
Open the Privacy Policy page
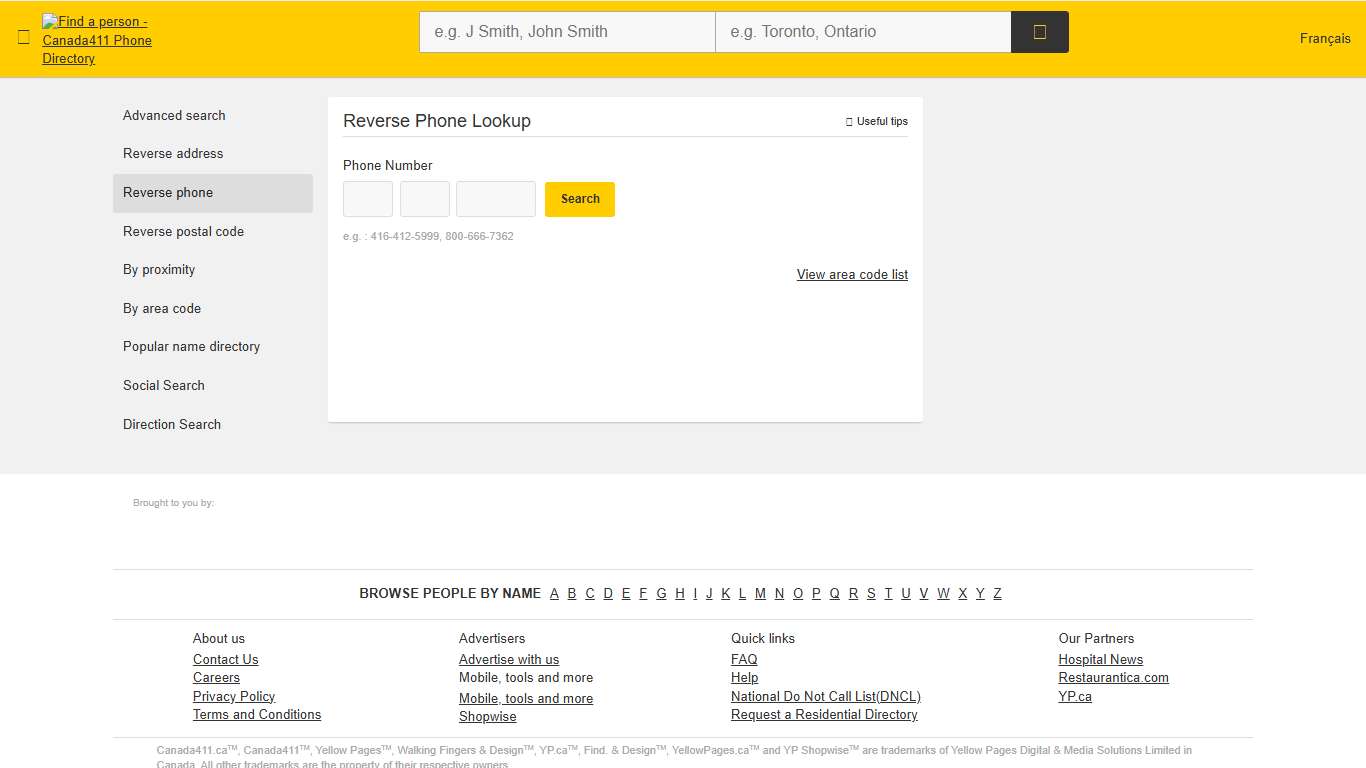[x=234, y=696]
